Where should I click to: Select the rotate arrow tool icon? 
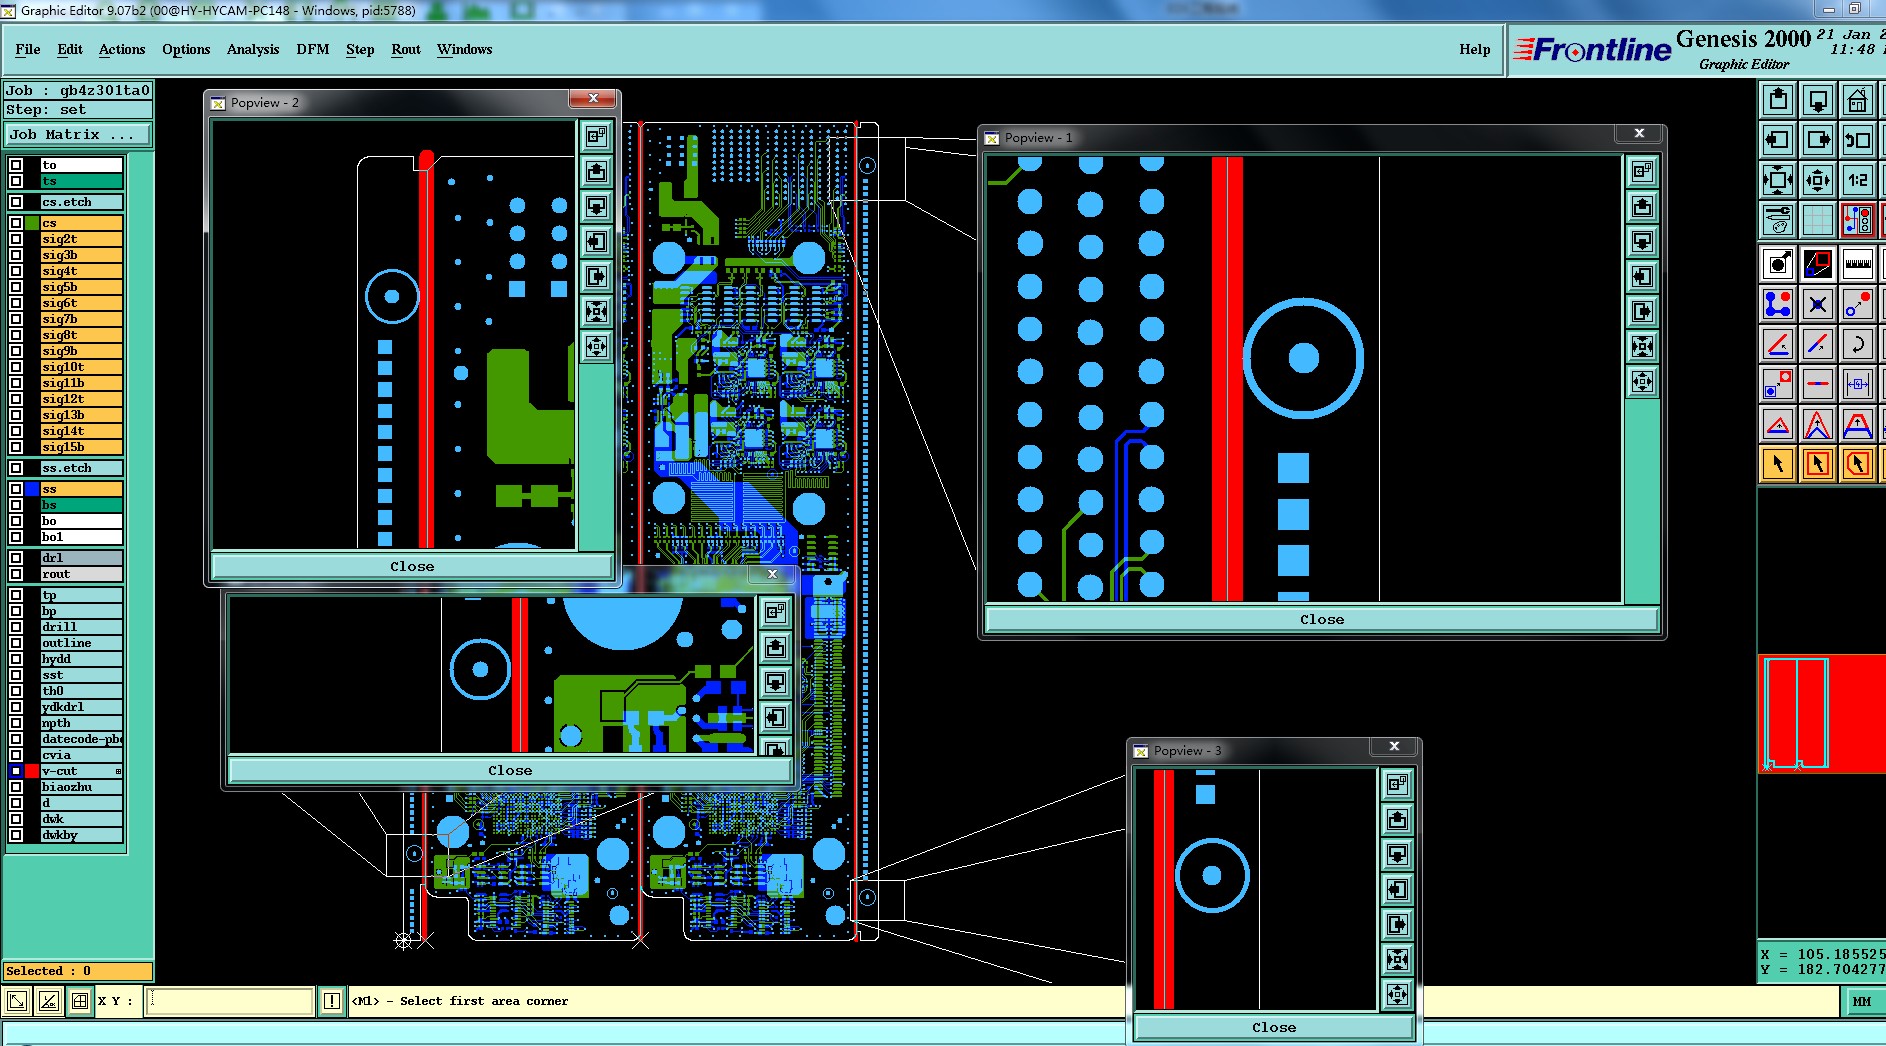[1857, 344]
